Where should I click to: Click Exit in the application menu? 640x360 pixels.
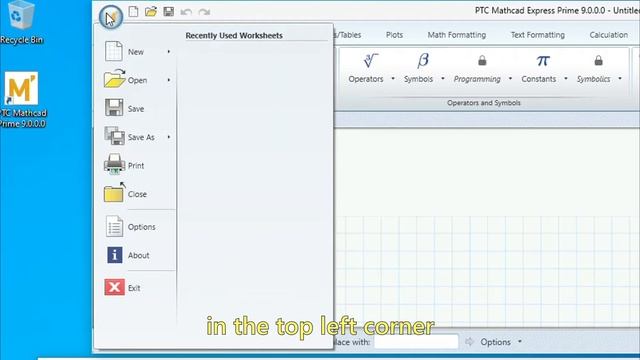click(x=137, y=288)
